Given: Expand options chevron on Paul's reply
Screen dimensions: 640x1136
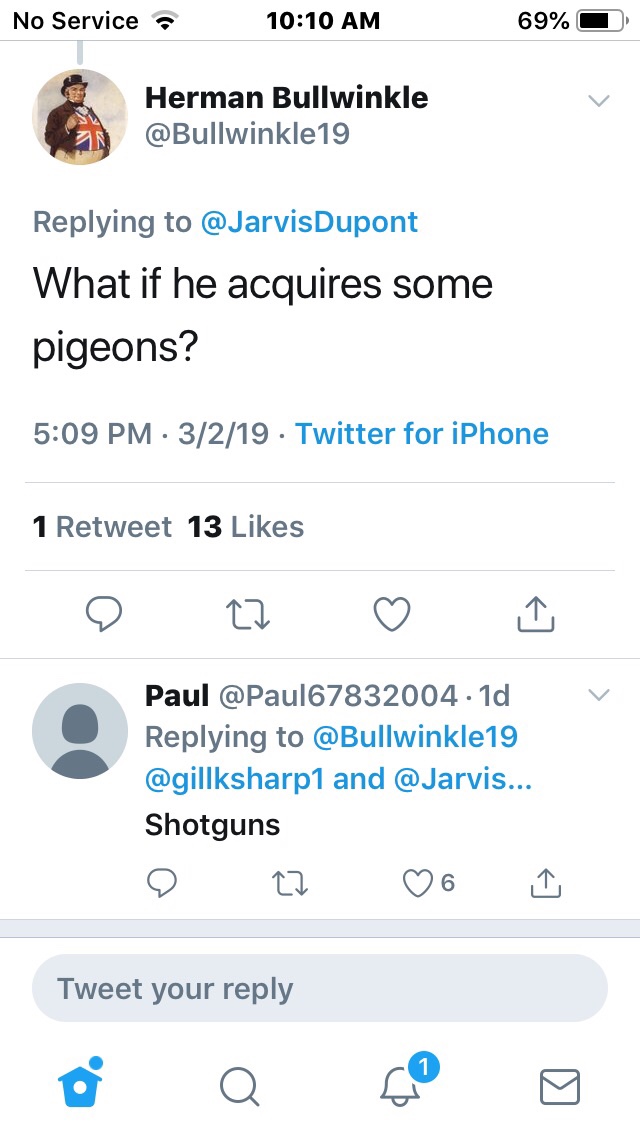Looking at the screenshot, I should point(598,695).
